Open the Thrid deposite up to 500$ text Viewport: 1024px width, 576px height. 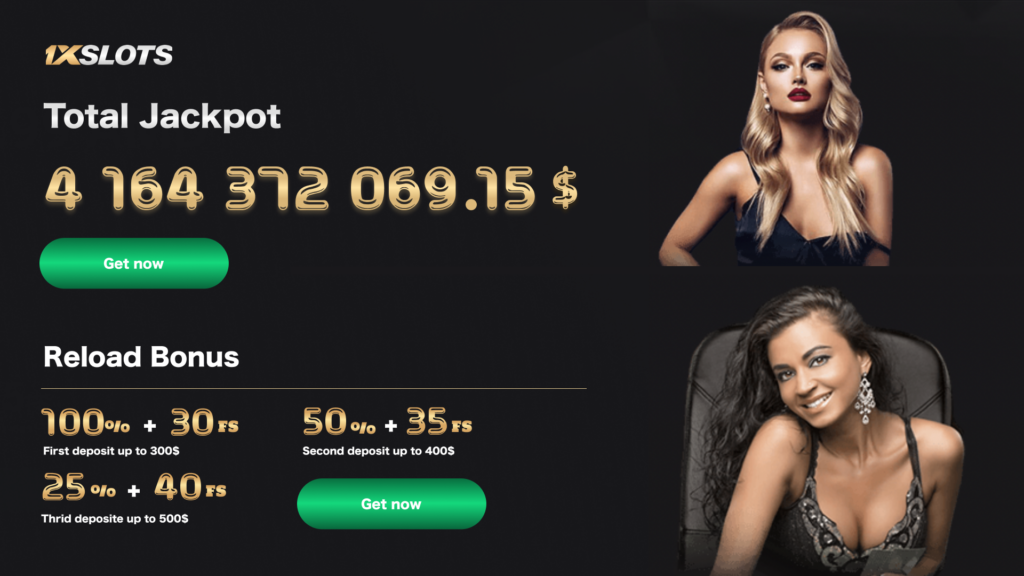point(115,519)
